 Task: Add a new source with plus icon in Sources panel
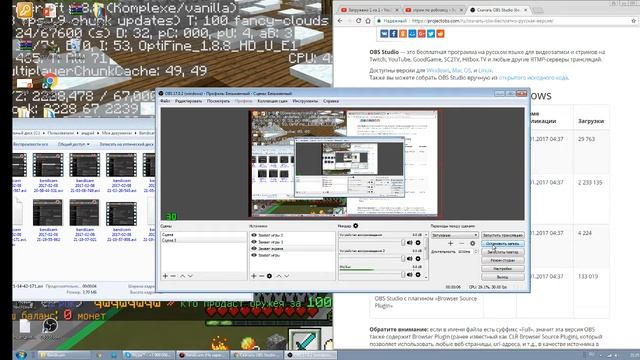253,276
